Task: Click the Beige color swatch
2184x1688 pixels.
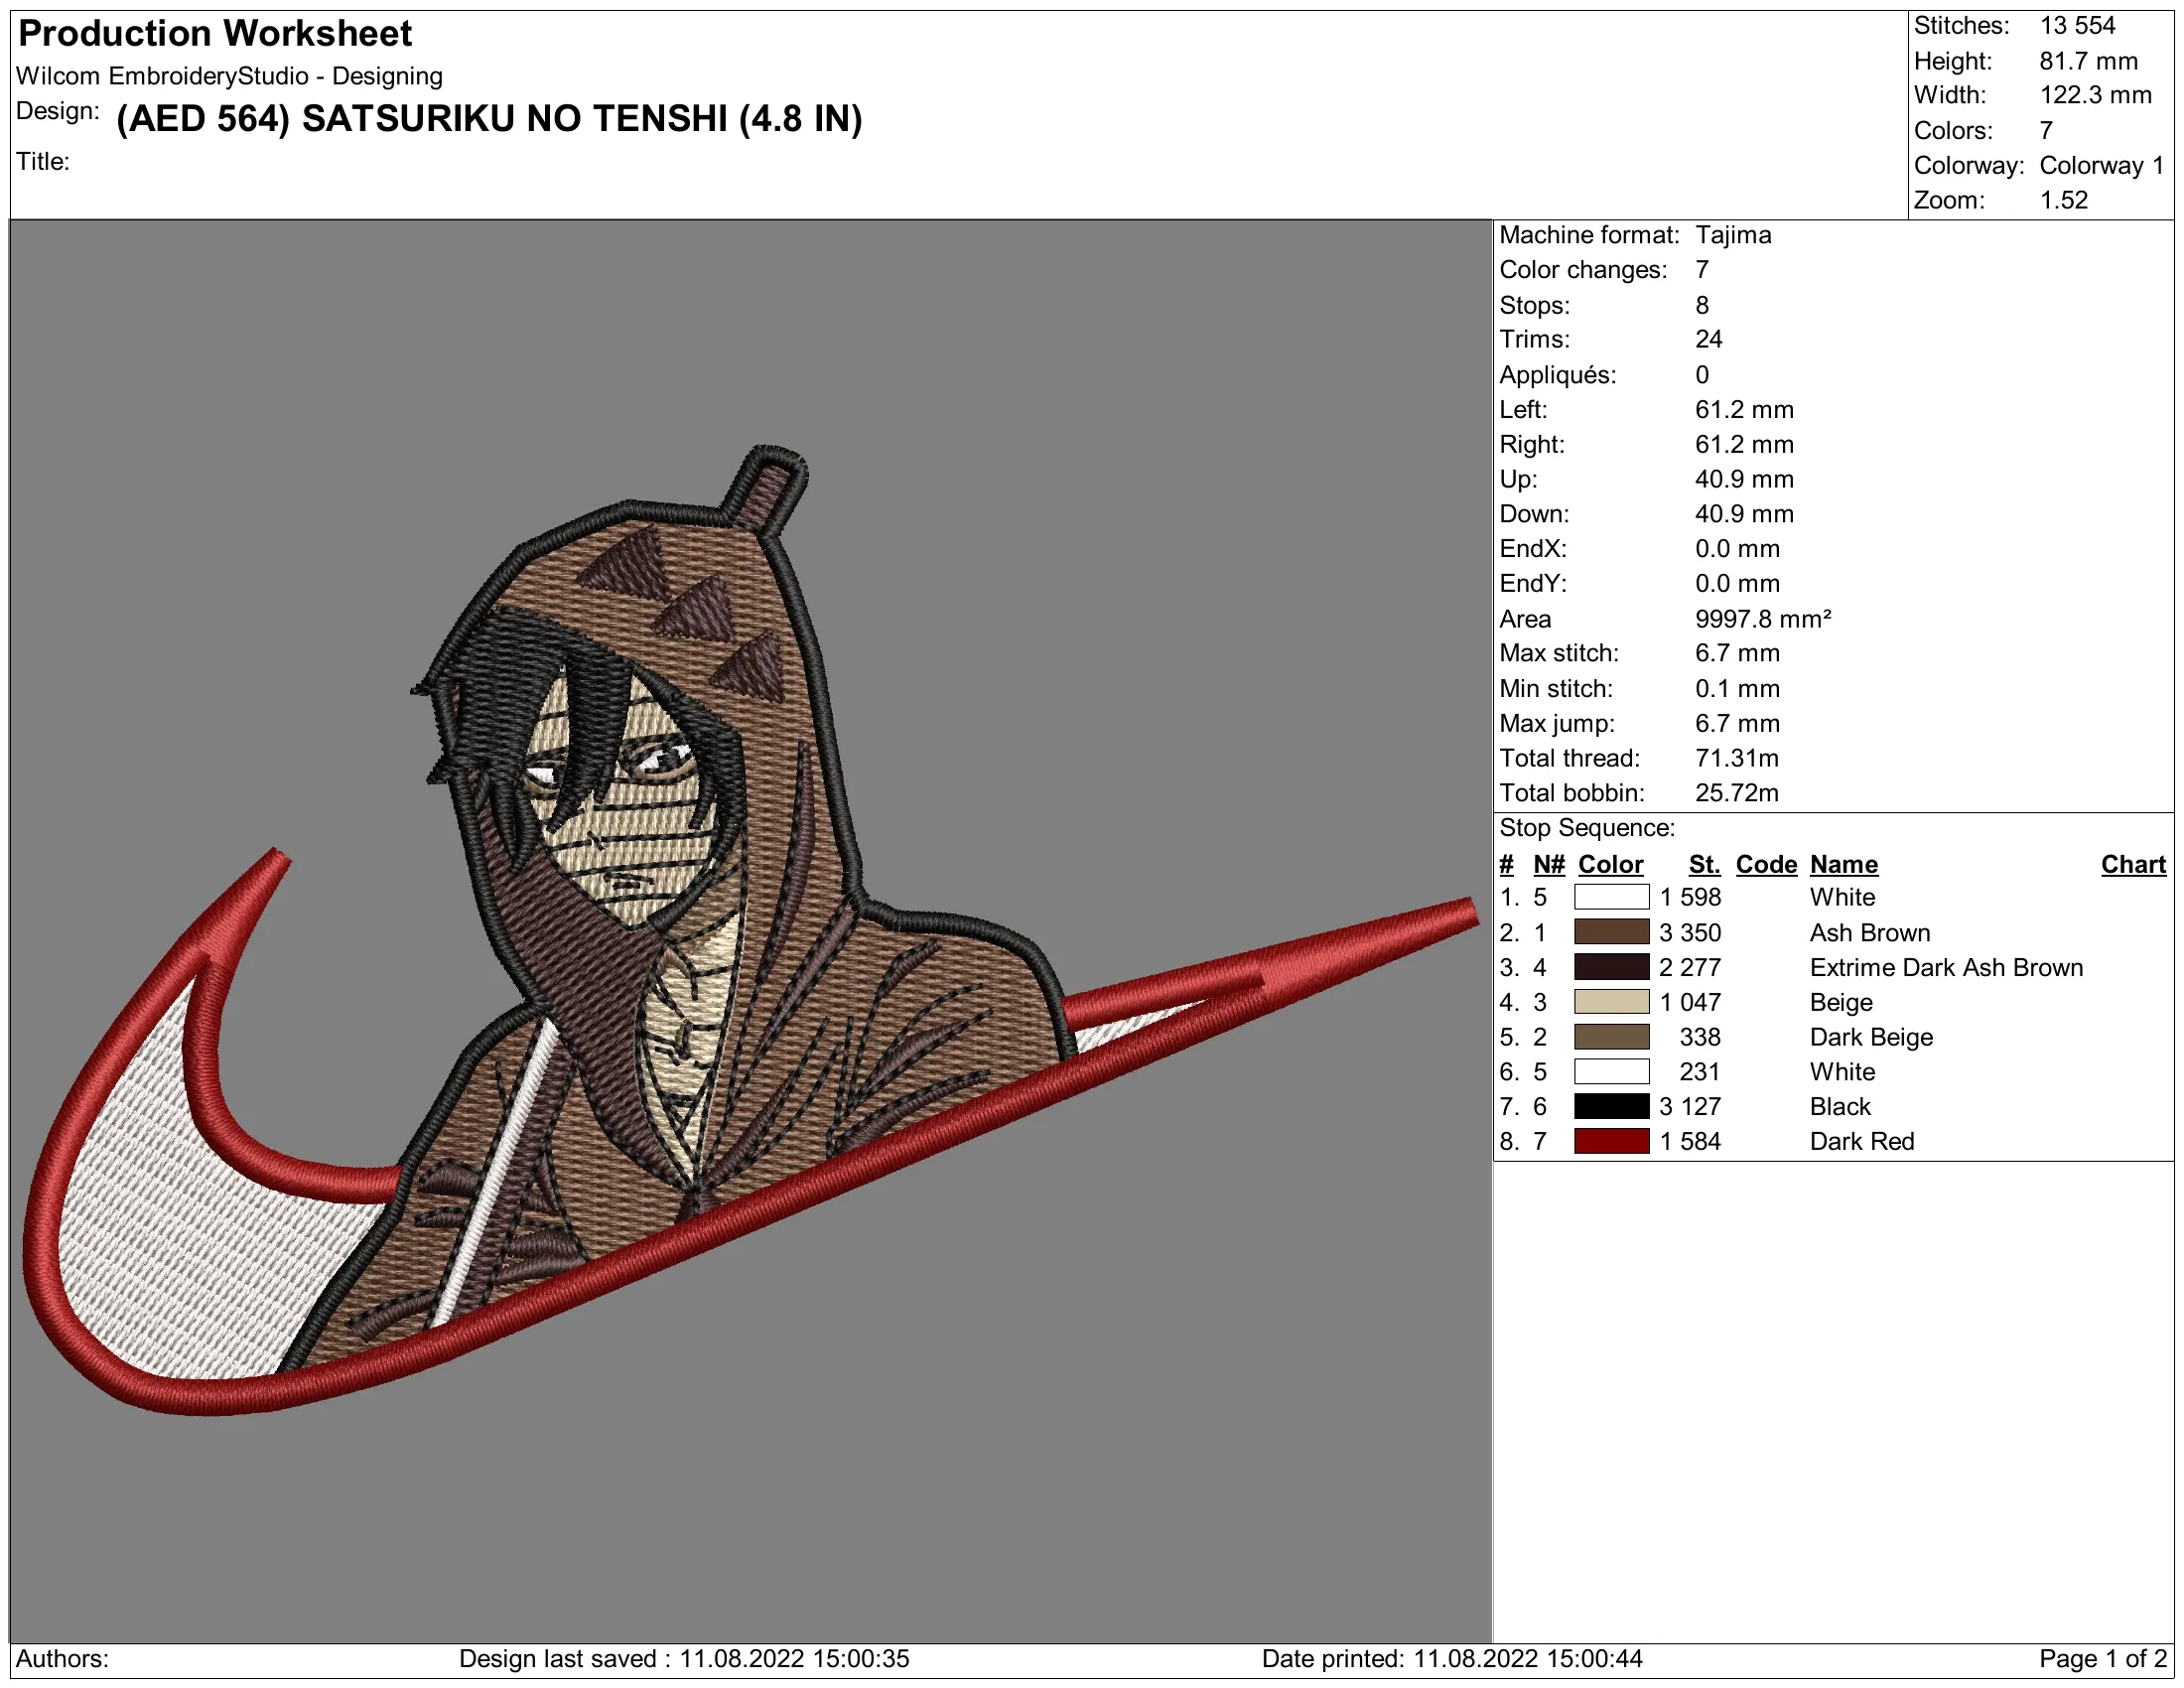Action: pyautogui.click(x=1611, y=1002)
